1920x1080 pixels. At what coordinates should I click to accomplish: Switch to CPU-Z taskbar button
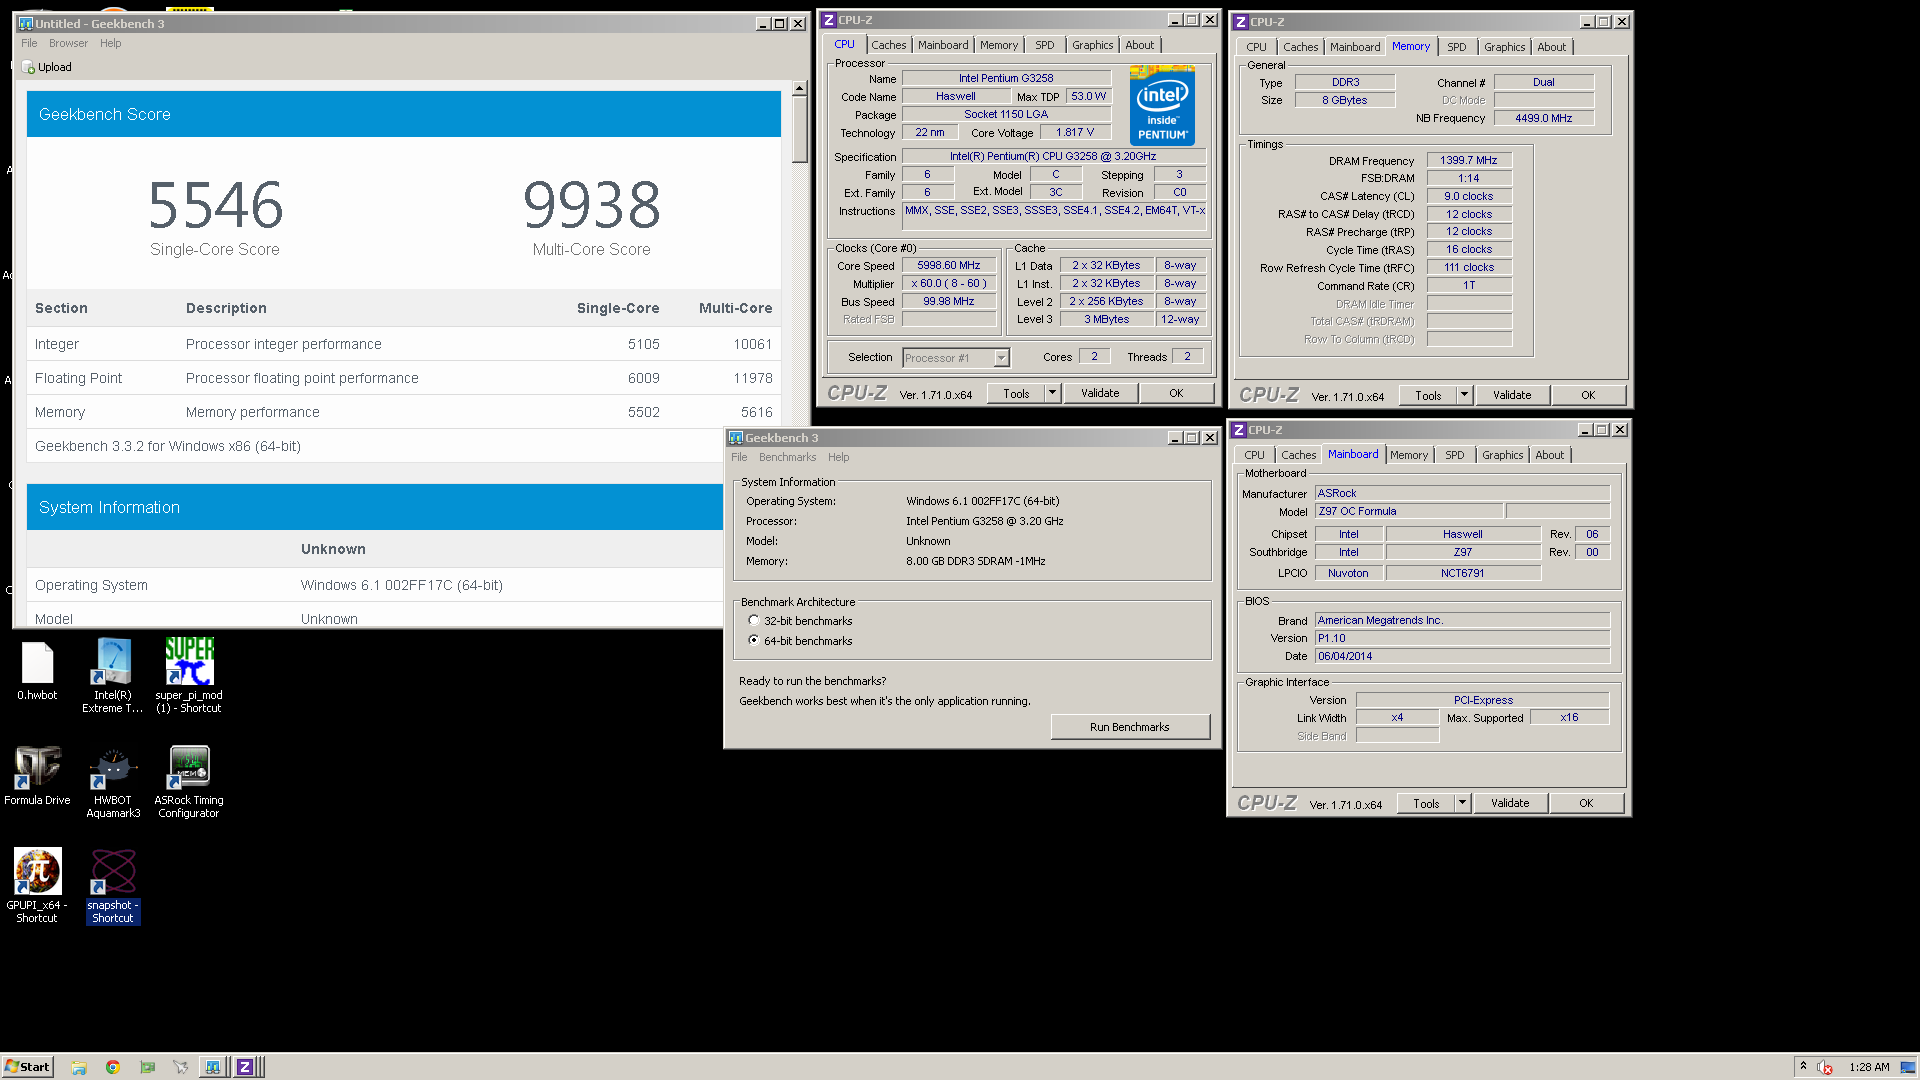(x=247, y=1067)
